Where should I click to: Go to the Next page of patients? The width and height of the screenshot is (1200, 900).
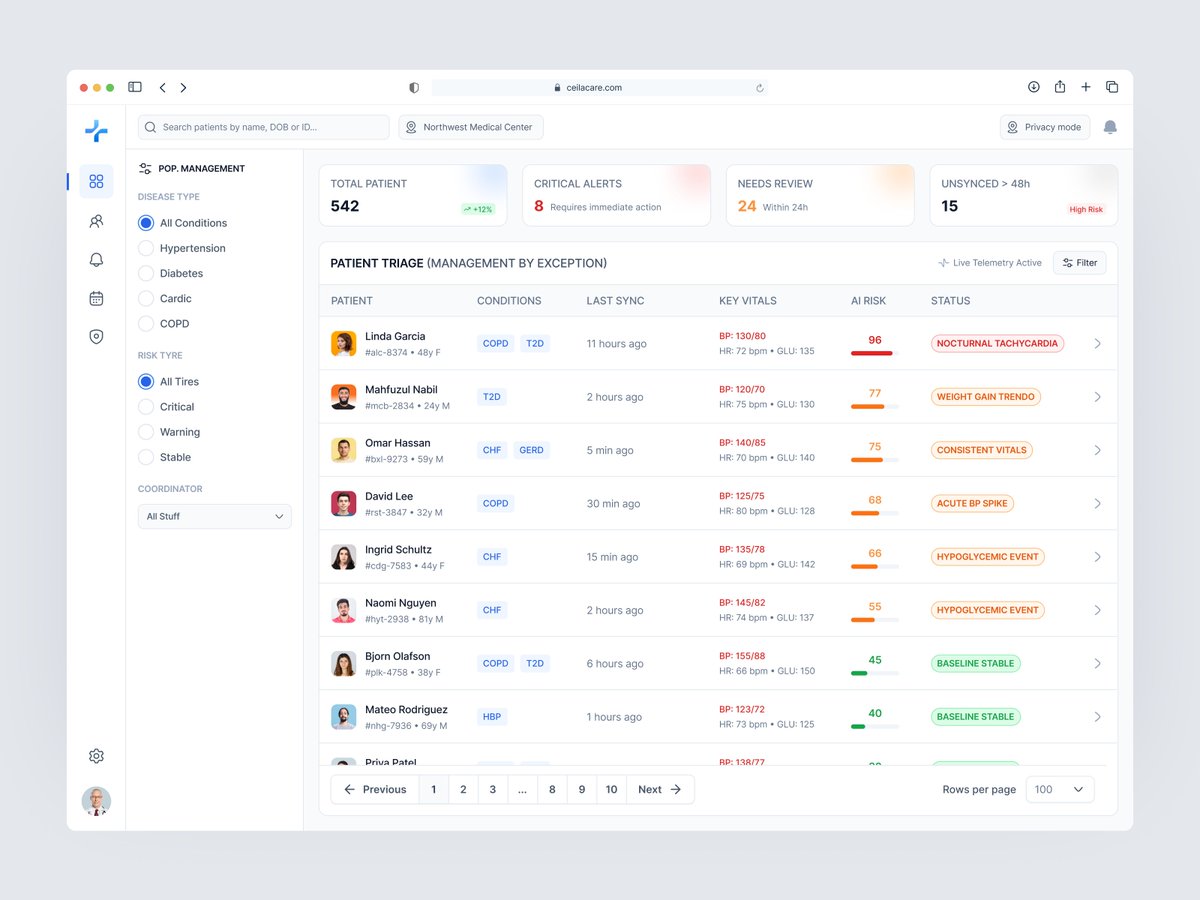[659, 789]
